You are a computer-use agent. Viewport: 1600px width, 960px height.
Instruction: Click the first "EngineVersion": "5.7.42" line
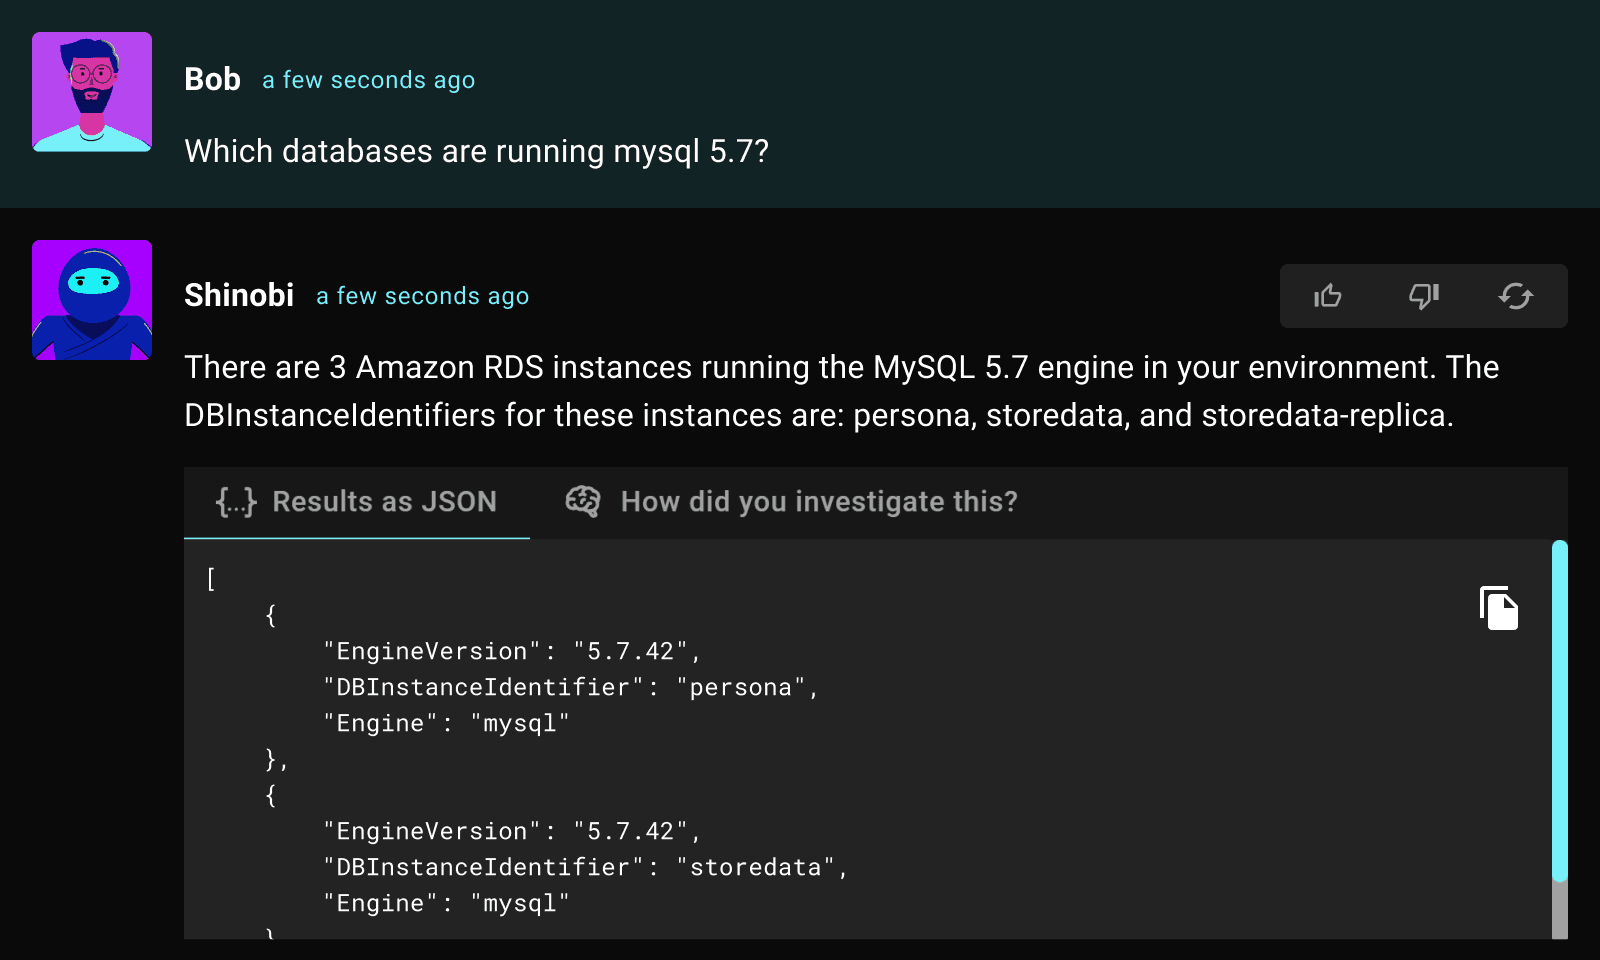coord(512,651)
